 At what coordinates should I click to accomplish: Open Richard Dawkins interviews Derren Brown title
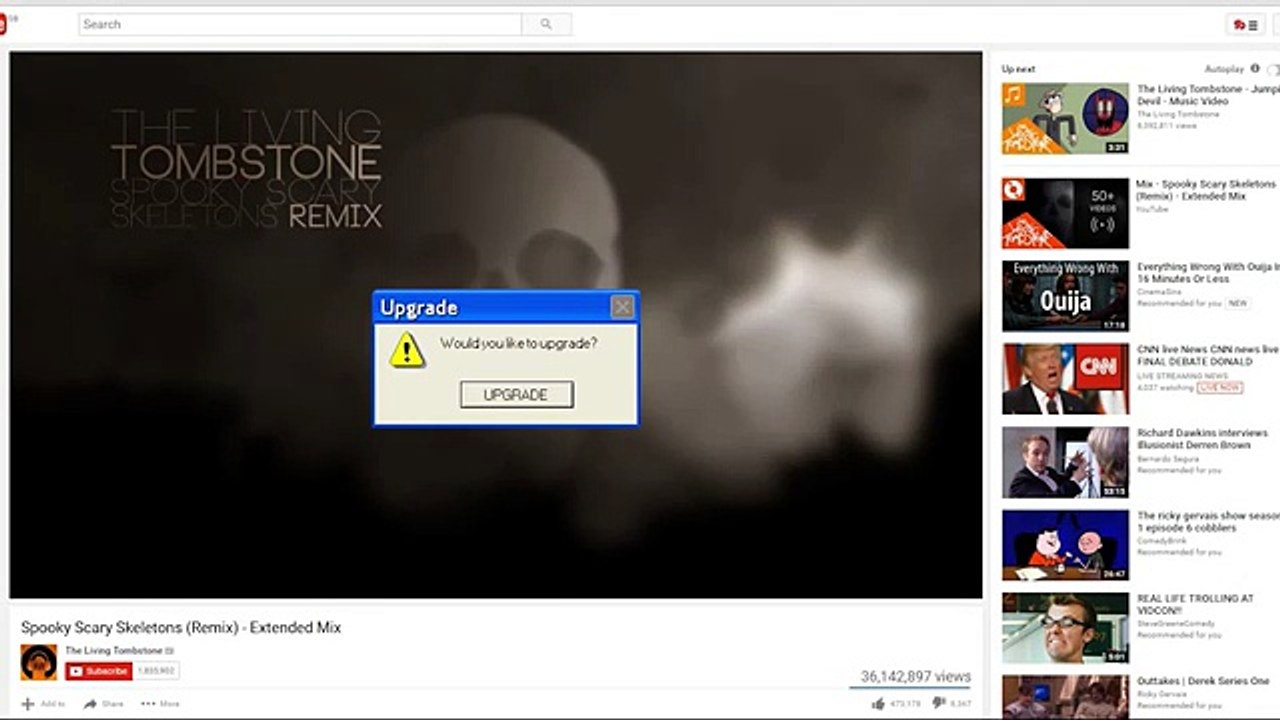[1202, 438]
